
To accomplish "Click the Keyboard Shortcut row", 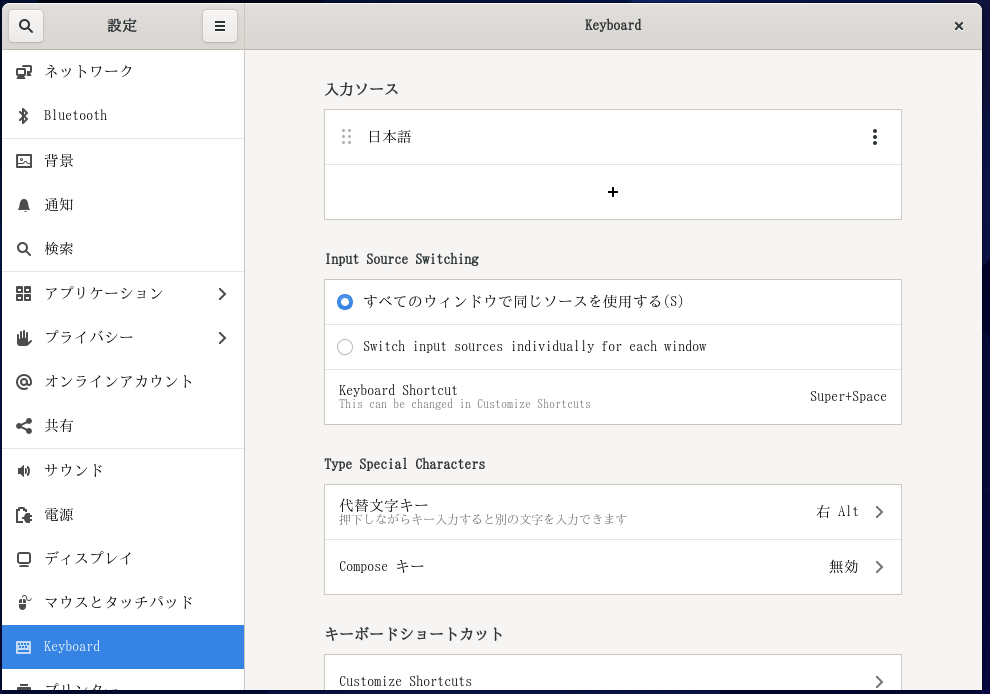I will tap(612, 397).
